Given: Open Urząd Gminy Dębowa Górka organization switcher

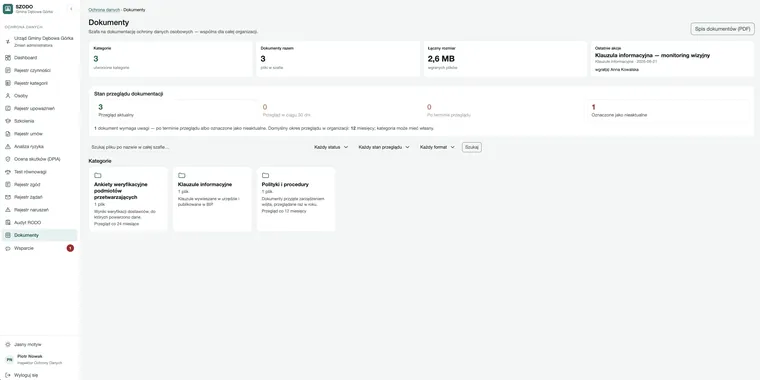Looking at the screenshot, I should 39,41.
